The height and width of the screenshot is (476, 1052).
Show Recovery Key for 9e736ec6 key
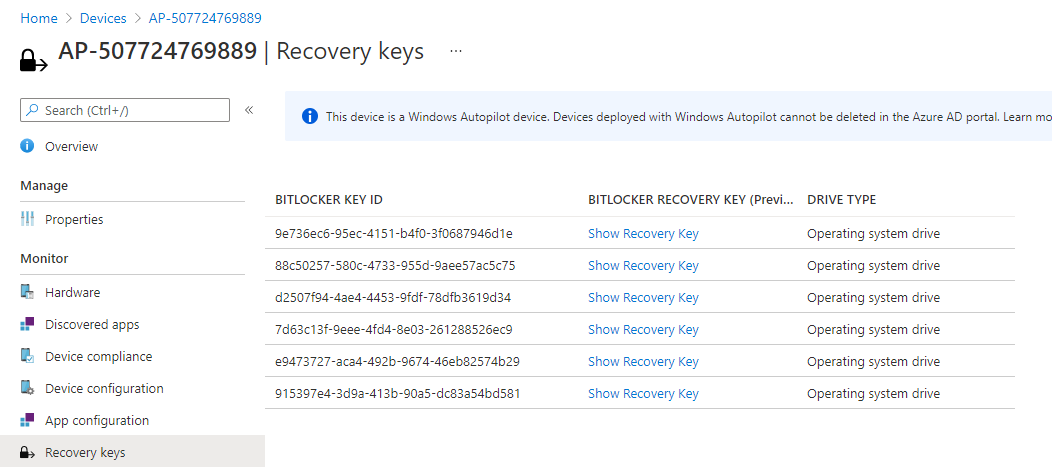tap(643, 234)
